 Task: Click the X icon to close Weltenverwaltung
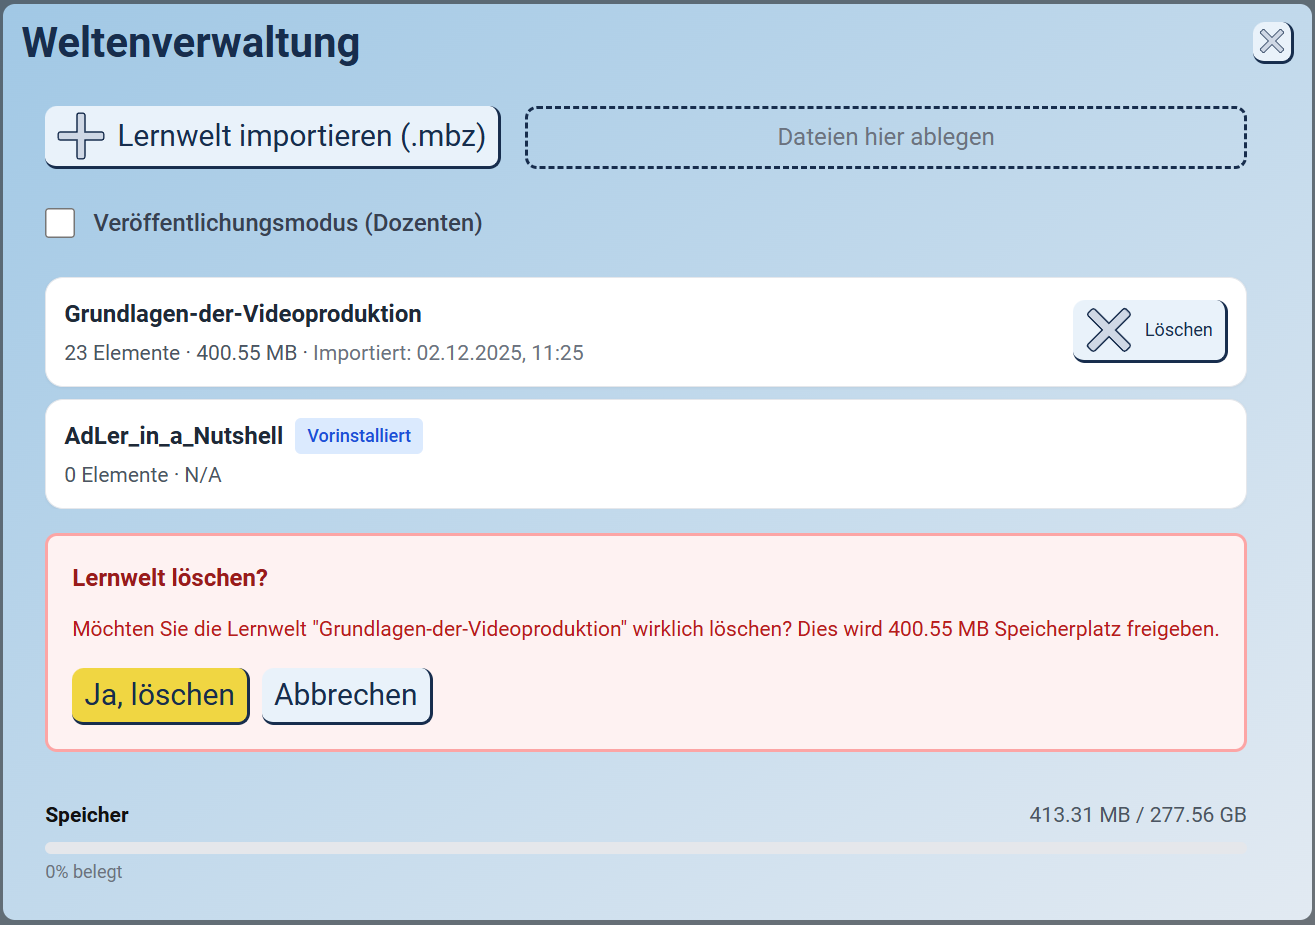[1272, 42]
